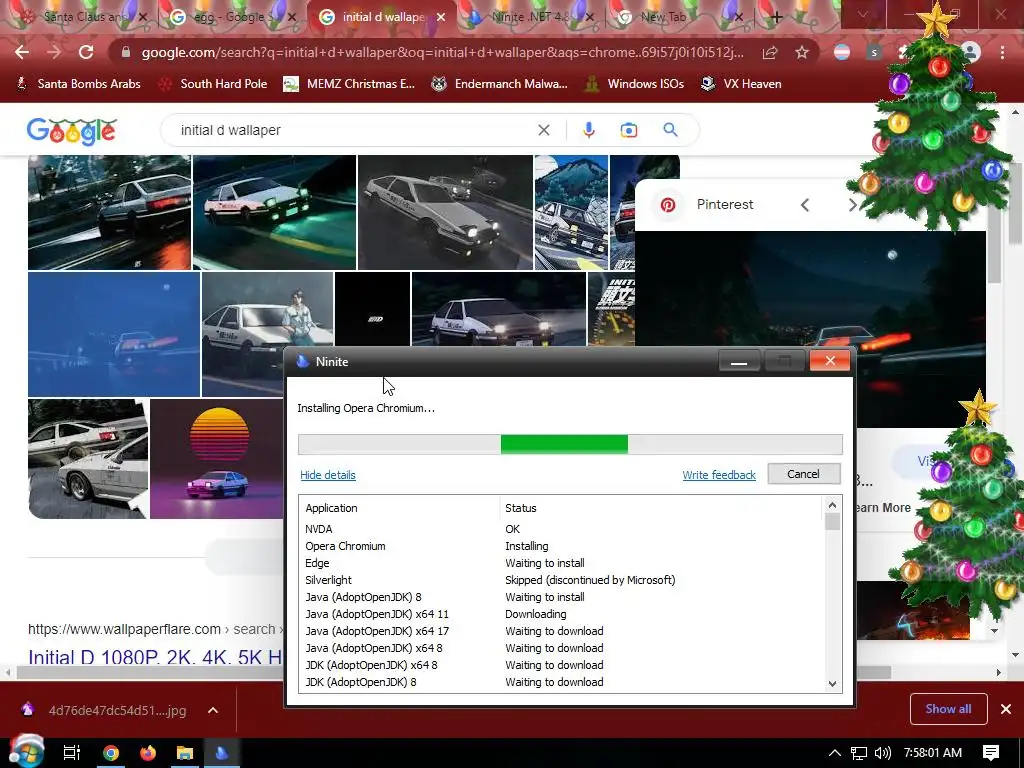
Task: Open network status icon in system tray
Action: pyautogui.click(x=859, y=753)
